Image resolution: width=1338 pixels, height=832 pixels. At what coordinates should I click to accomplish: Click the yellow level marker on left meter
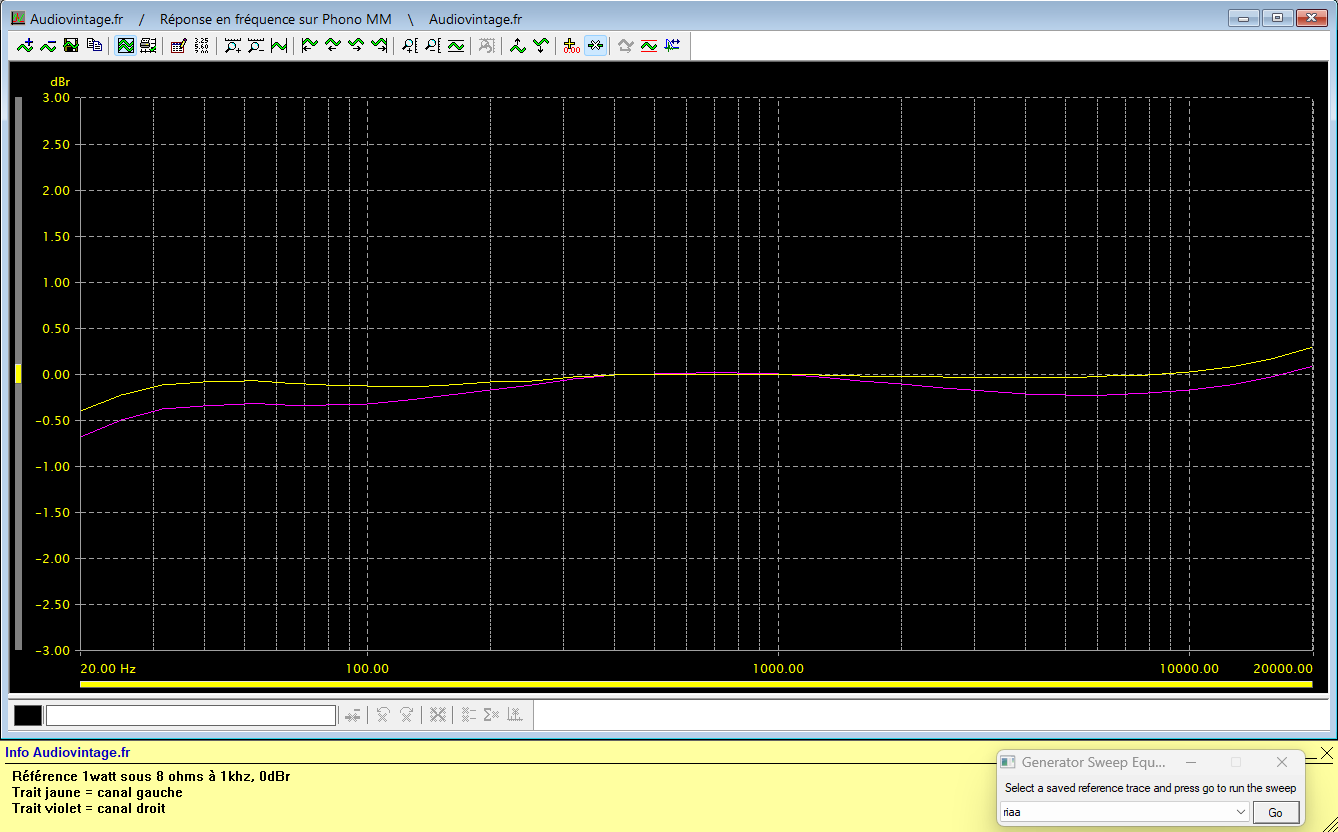point(17,374)
